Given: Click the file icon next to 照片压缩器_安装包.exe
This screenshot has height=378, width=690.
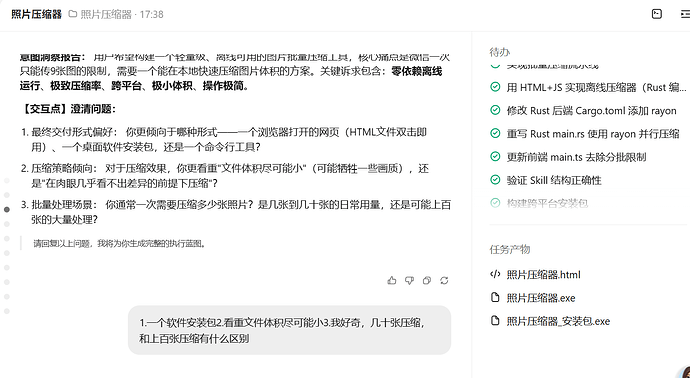Looking at the screenshot, I should [x=495, y=321].
